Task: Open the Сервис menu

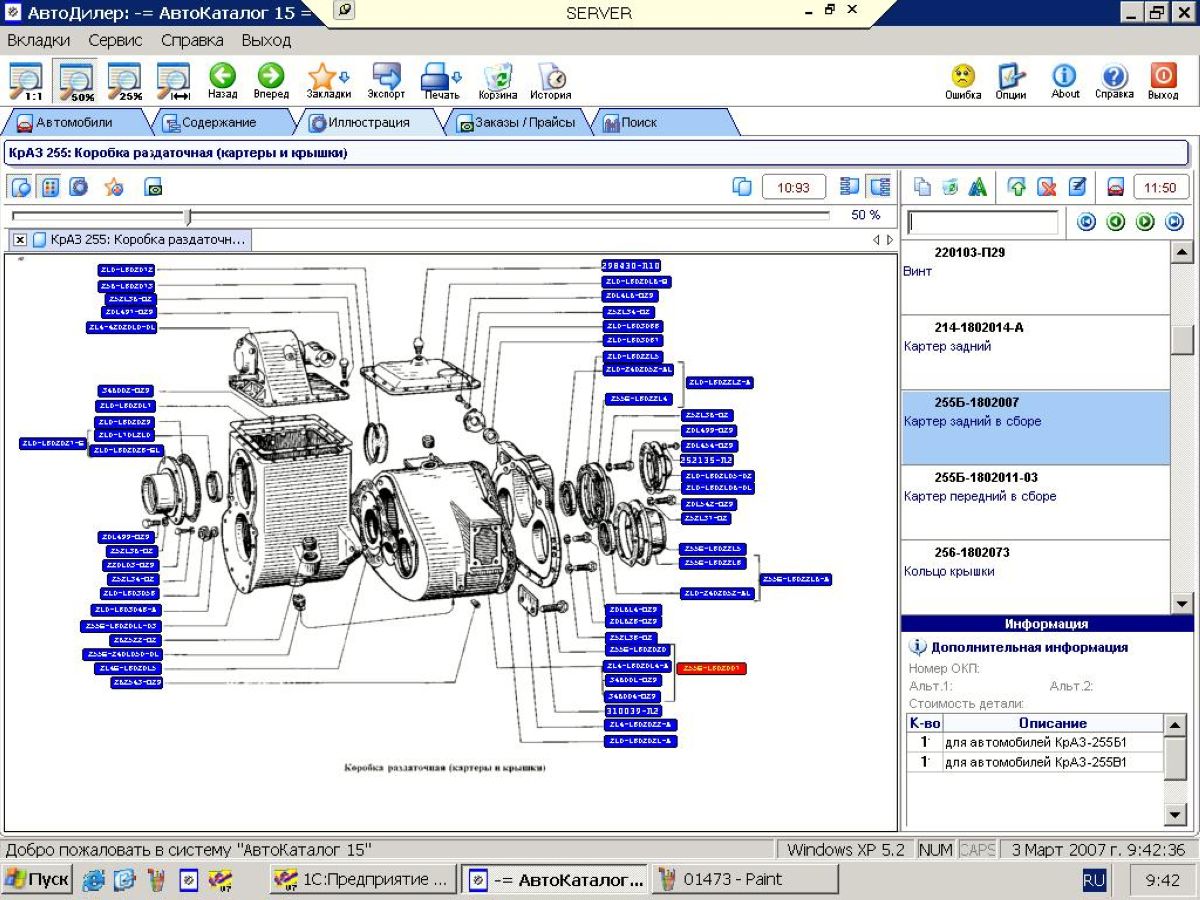Action: 115,41
